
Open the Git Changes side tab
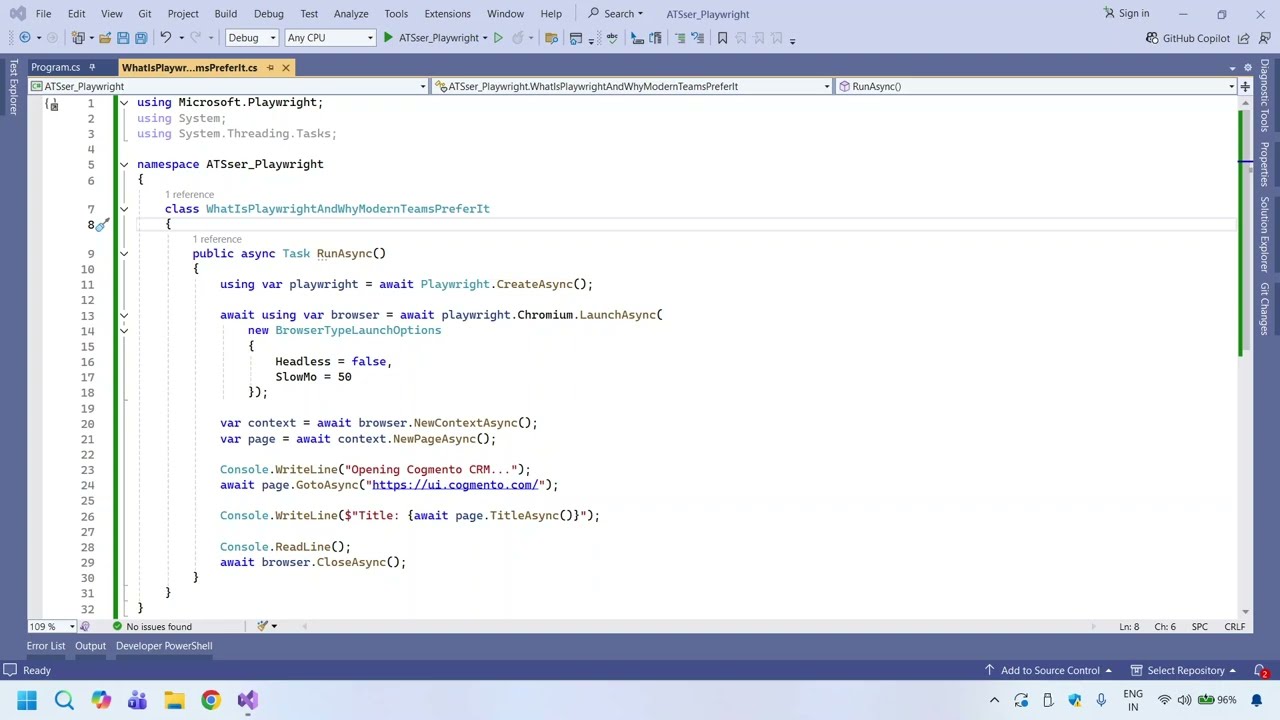point(1265,308)
